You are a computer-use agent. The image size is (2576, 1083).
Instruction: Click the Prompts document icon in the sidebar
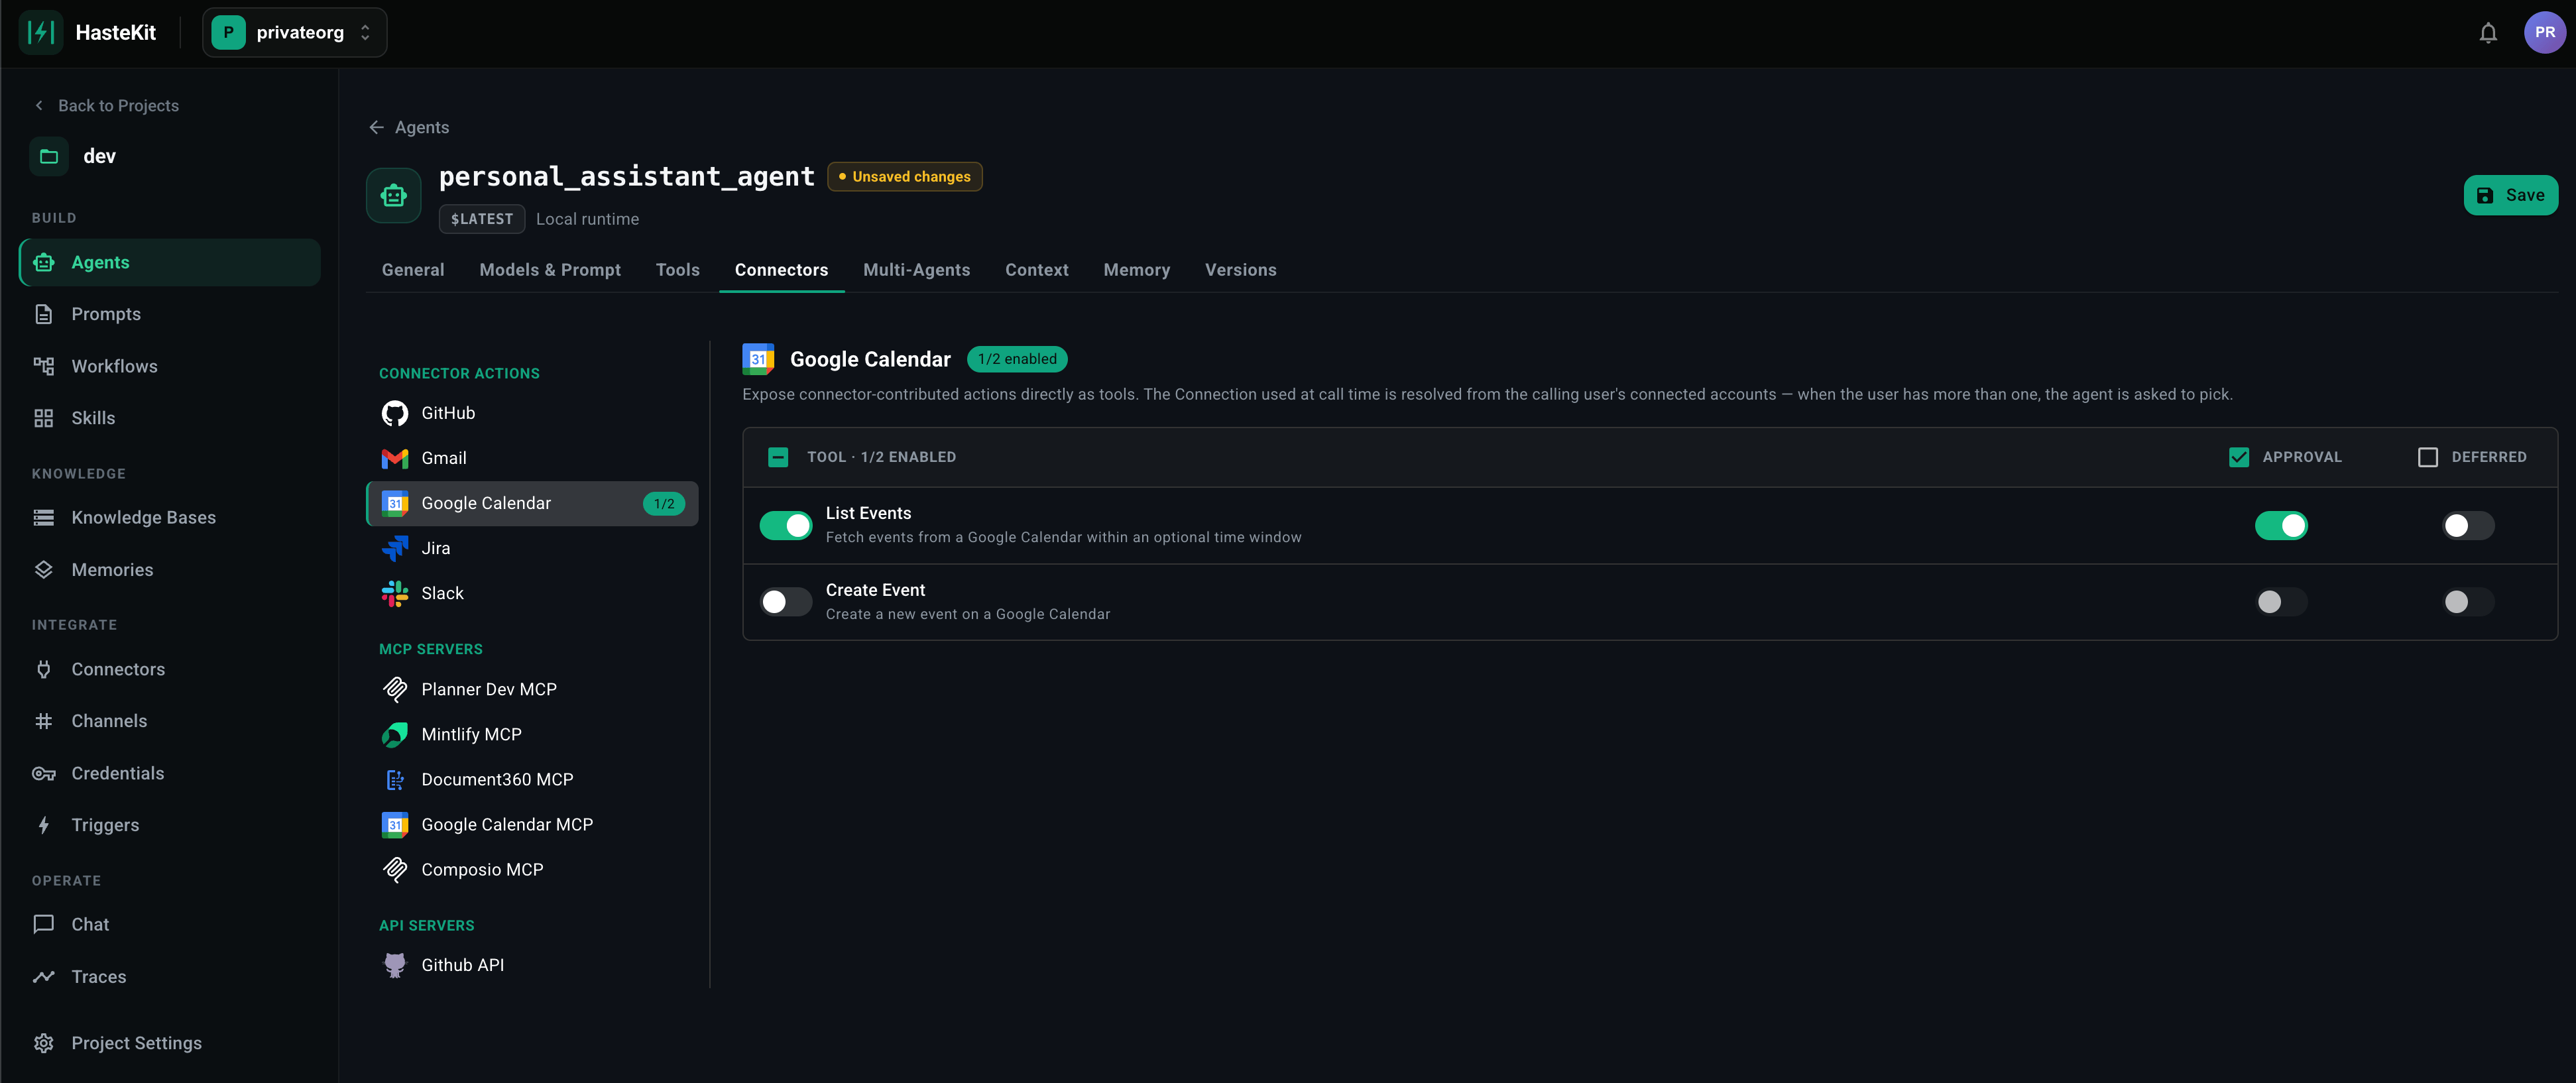[43, 314]
